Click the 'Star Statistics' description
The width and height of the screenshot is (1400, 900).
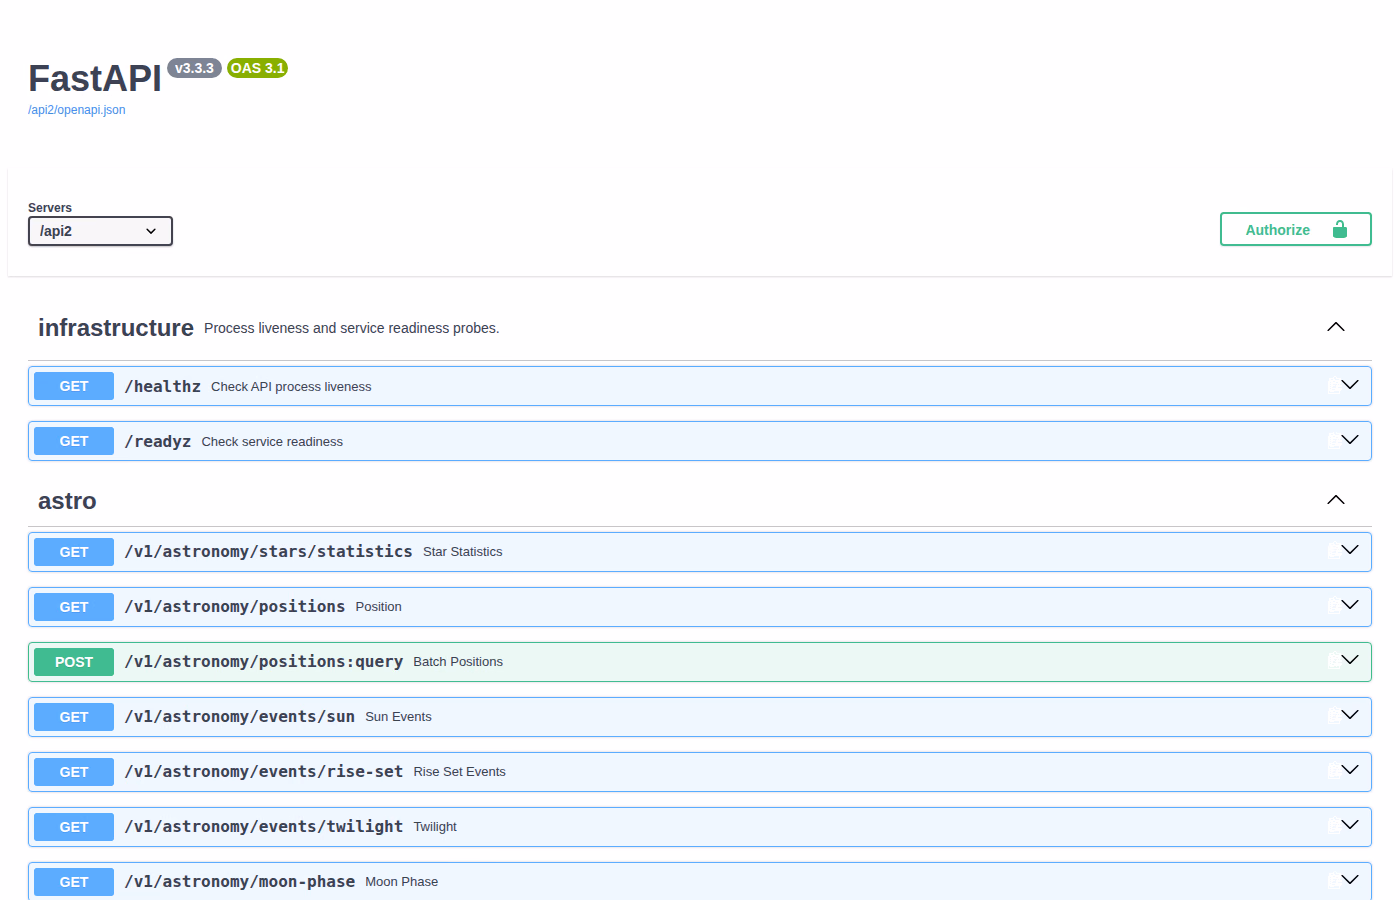coord(463,552)
